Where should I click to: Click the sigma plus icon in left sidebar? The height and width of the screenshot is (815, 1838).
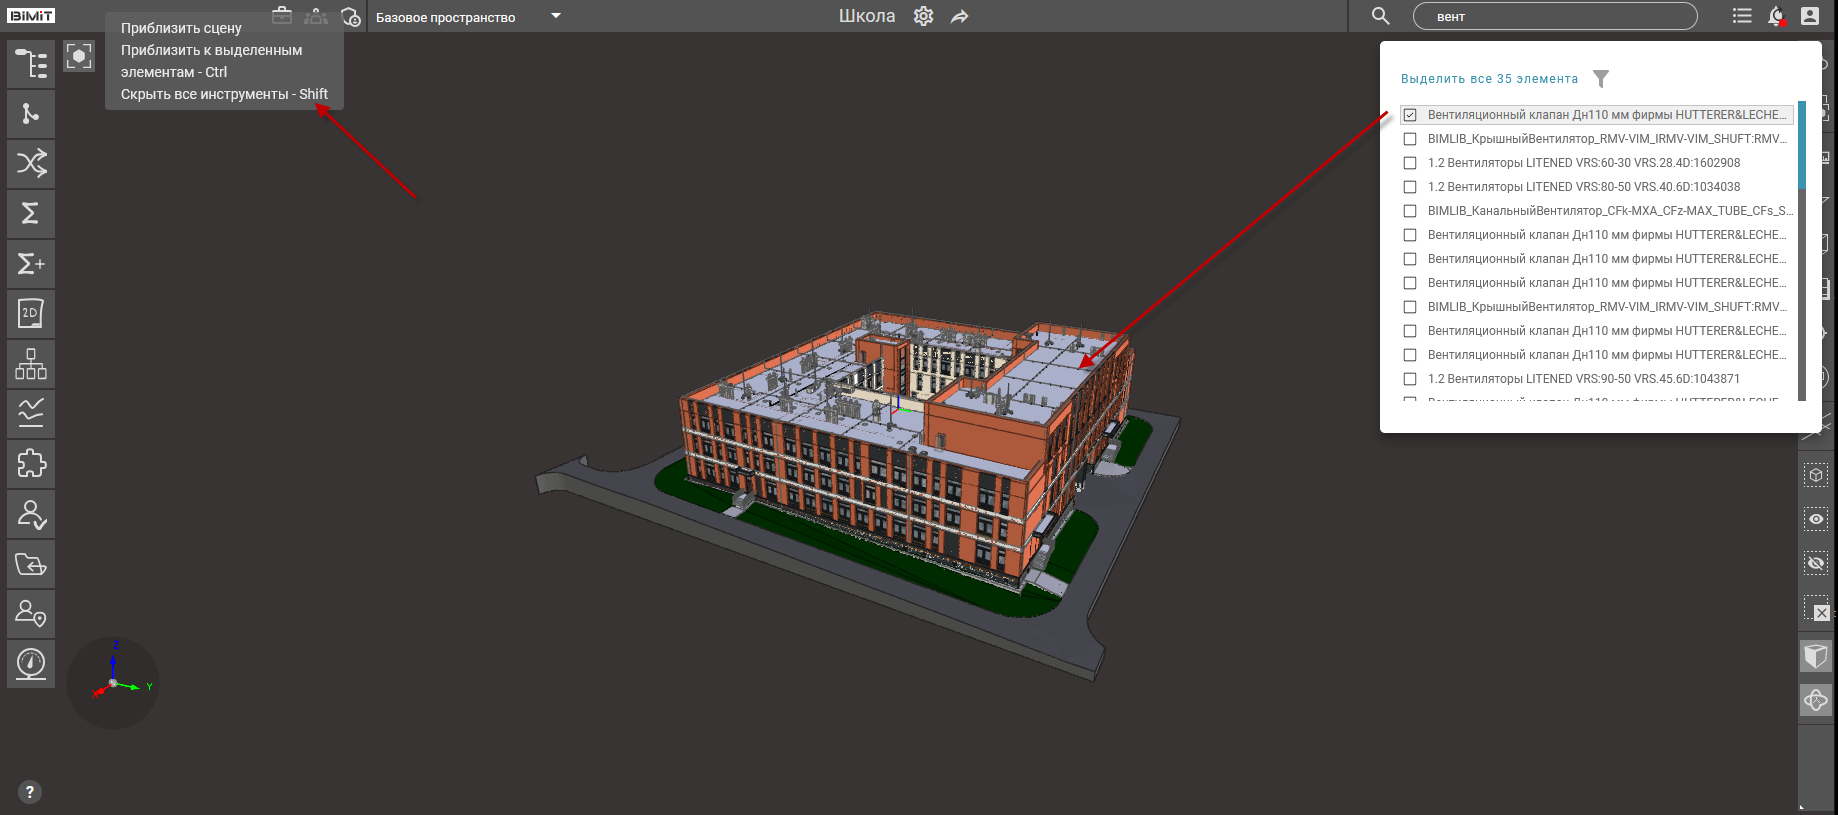pos(31,264)
